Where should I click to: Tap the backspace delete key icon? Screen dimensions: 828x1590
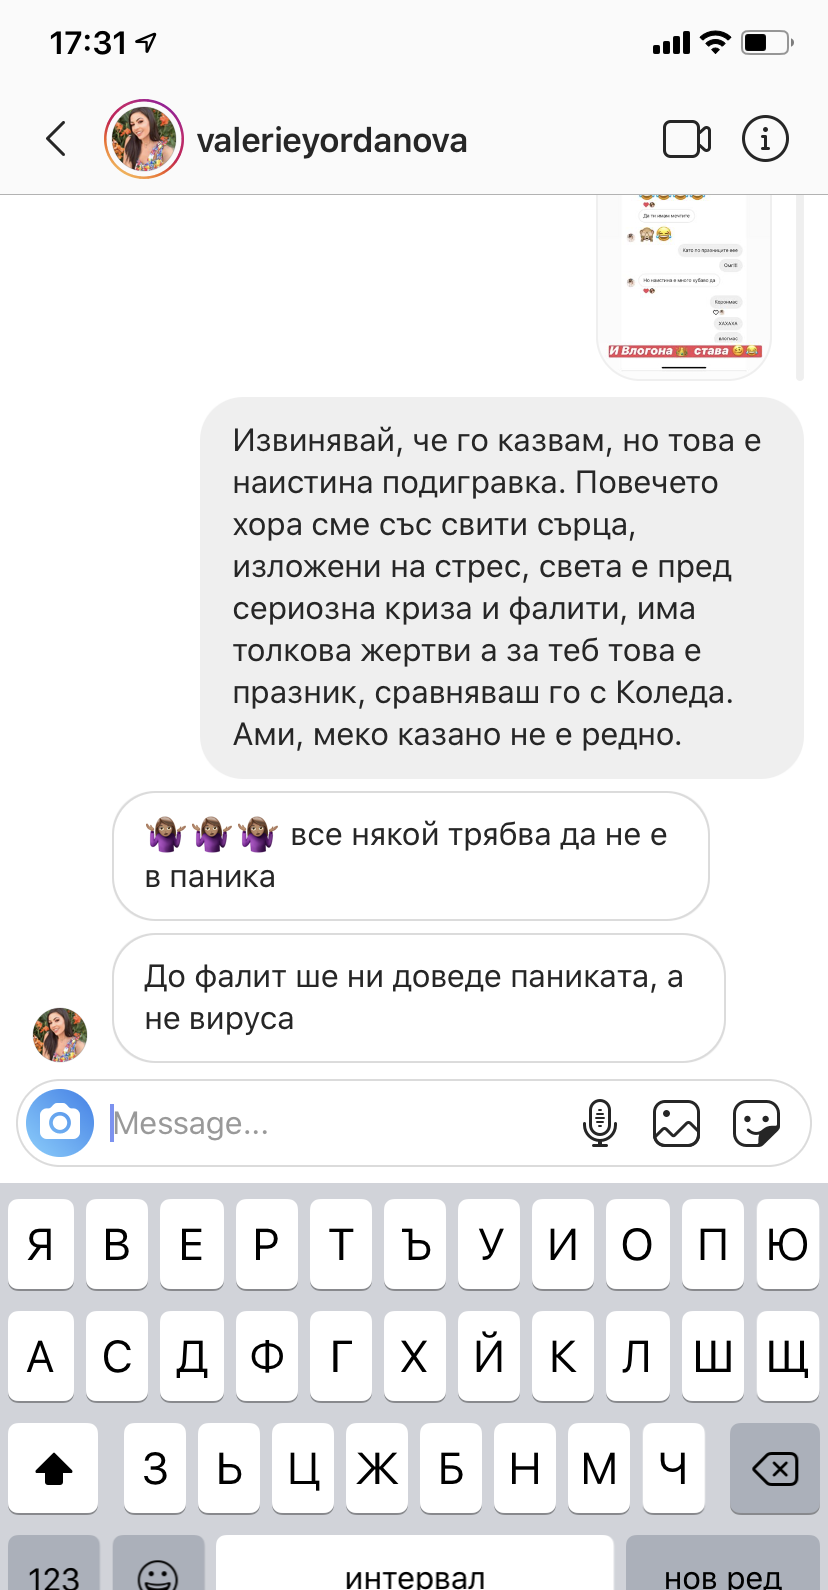(775, 1468)
